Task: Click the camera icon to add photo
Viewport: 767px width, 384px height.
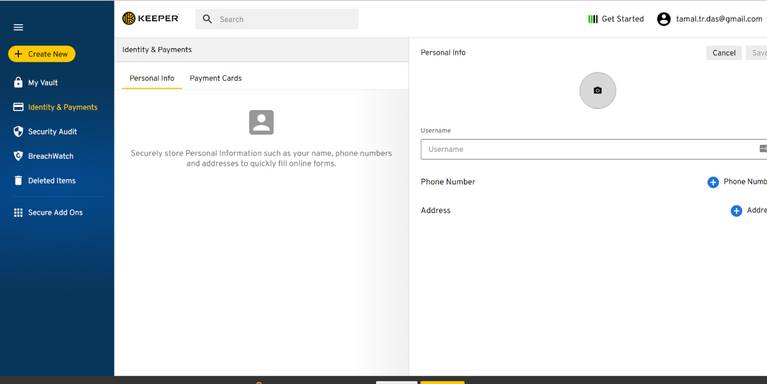Action: pos(597,90)
